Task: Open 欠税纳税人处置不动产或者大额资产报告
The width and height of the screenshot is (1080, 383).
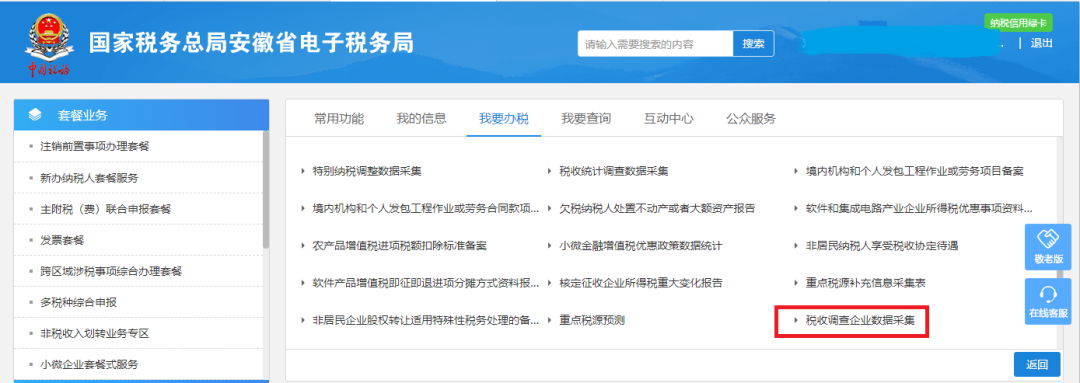Action: 657,208
